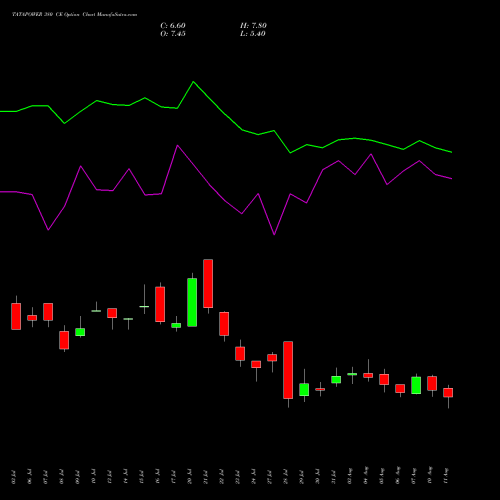Click the closing price 'C: 6.60'
500x500 pixels.
(x=173, y=26)
